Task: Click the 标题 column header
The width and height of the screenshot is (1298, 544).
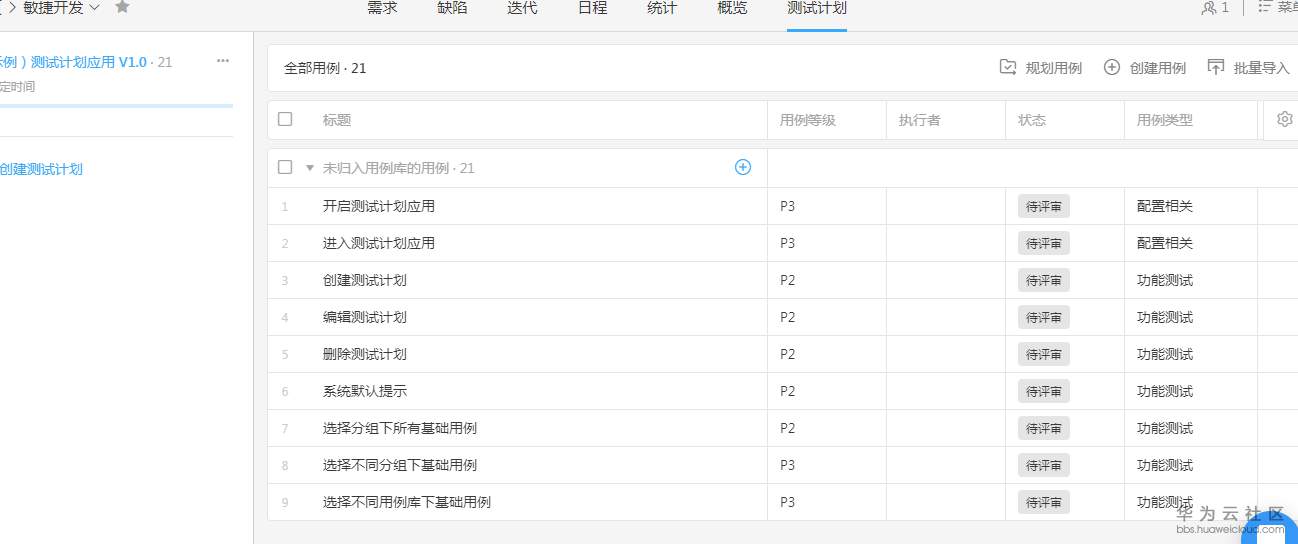Action: click(337, 120)
